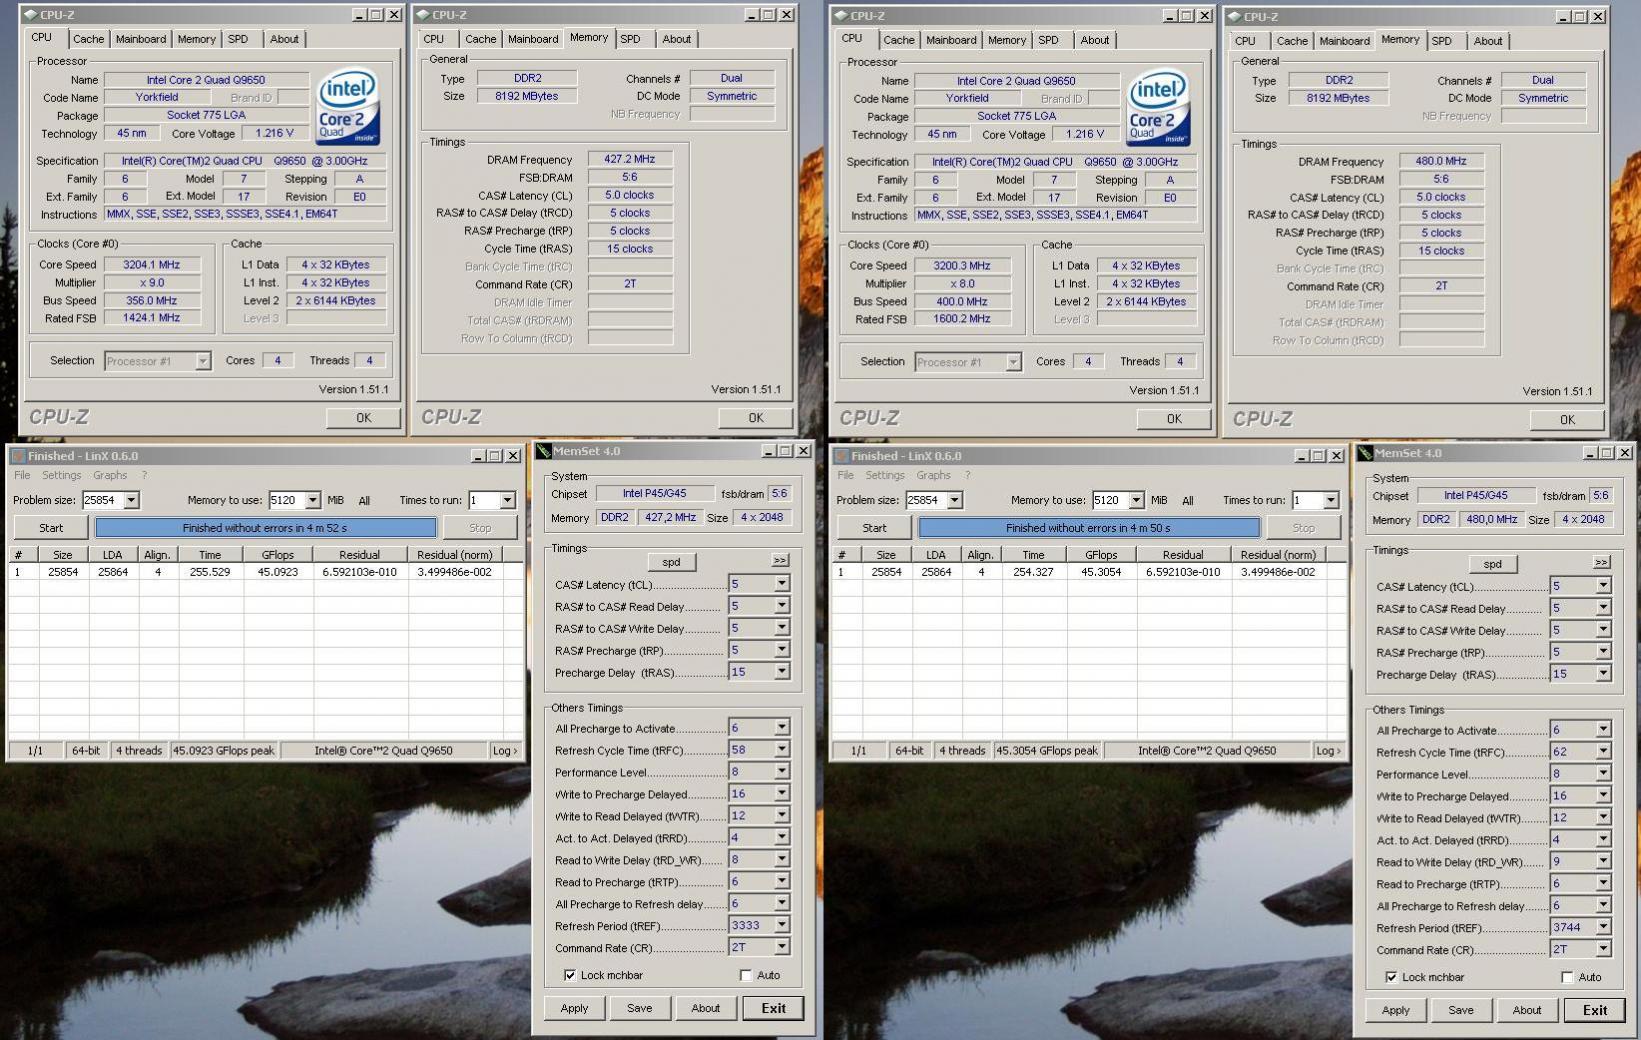Click Save in MemSet with tREF 3744
Viewport: 1641px width, 1040px height.
[x=1461, y=1010]
